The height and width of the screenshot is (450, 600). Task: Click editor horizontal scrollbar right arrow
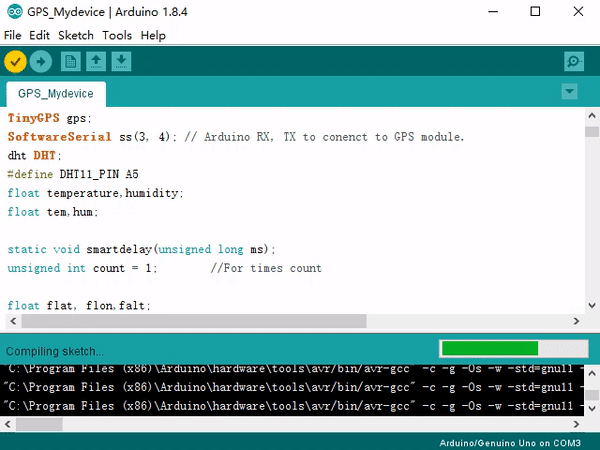click(576, 321)
